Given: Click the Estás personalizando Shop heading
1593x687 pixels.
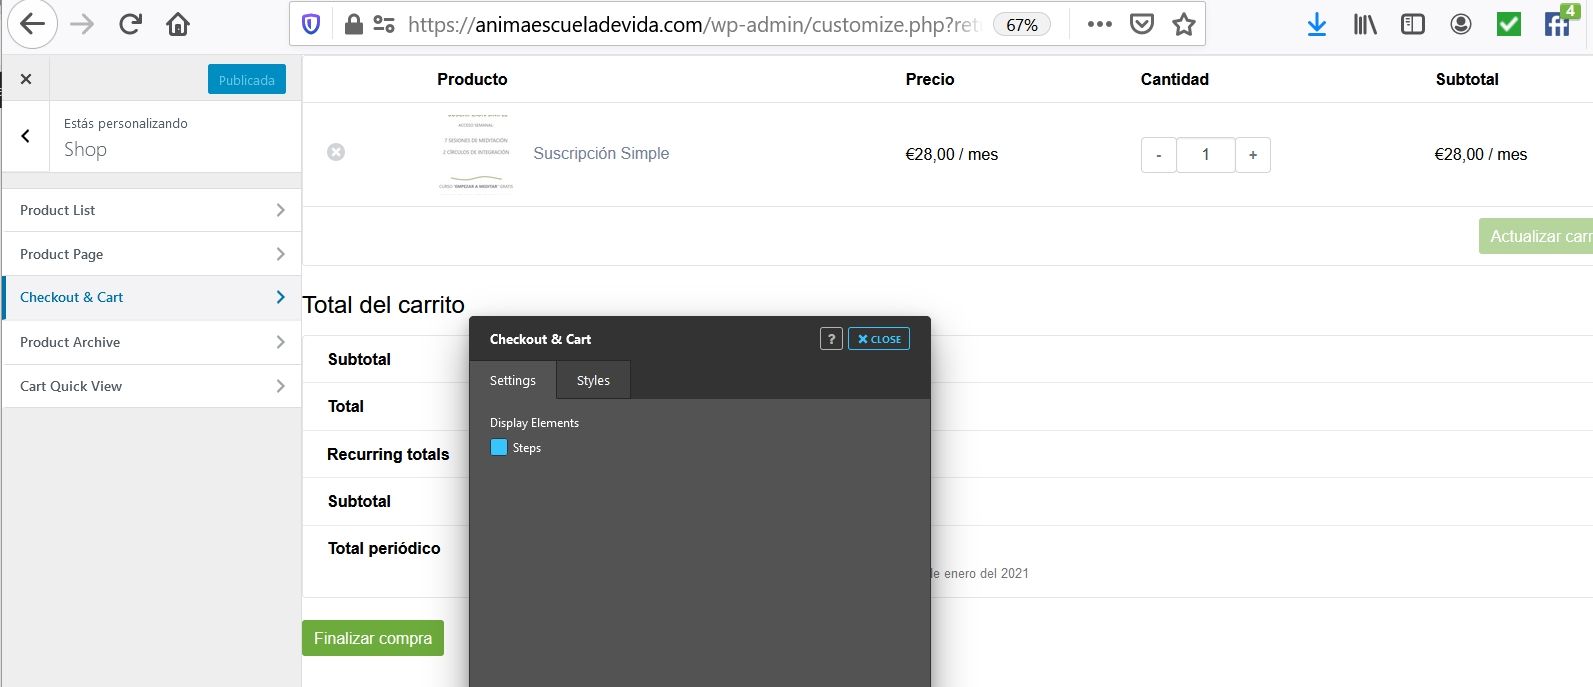Looking at the screenshot, I should point(126,137).
